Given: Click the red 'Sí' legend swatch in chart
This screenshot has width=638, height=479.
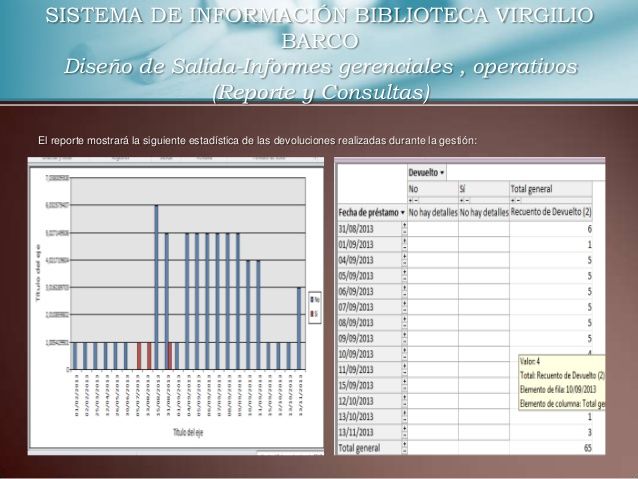Looking at the screenshot, I should (312, 314).
